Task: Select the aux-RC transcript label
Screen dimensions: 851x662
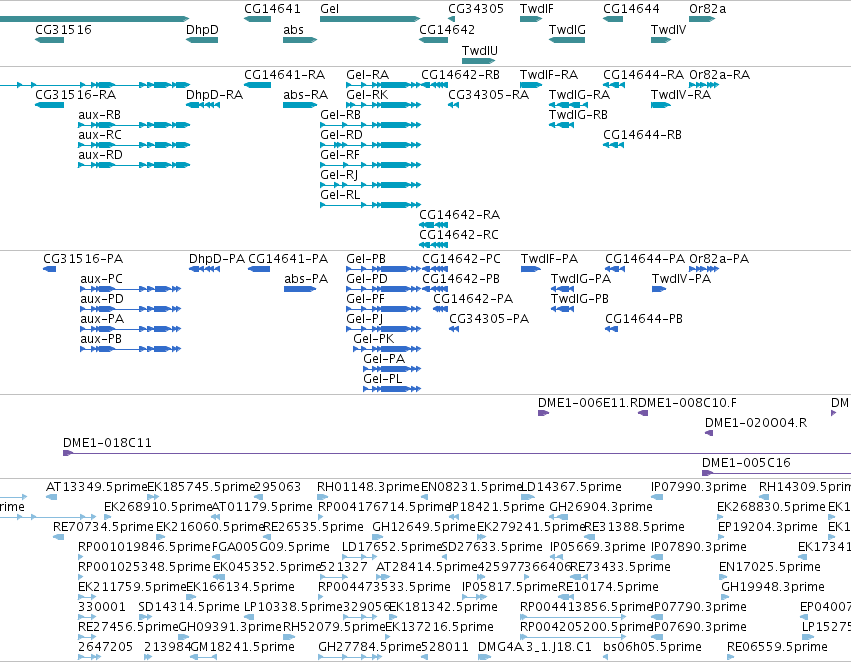Action: tap(99, 135)
